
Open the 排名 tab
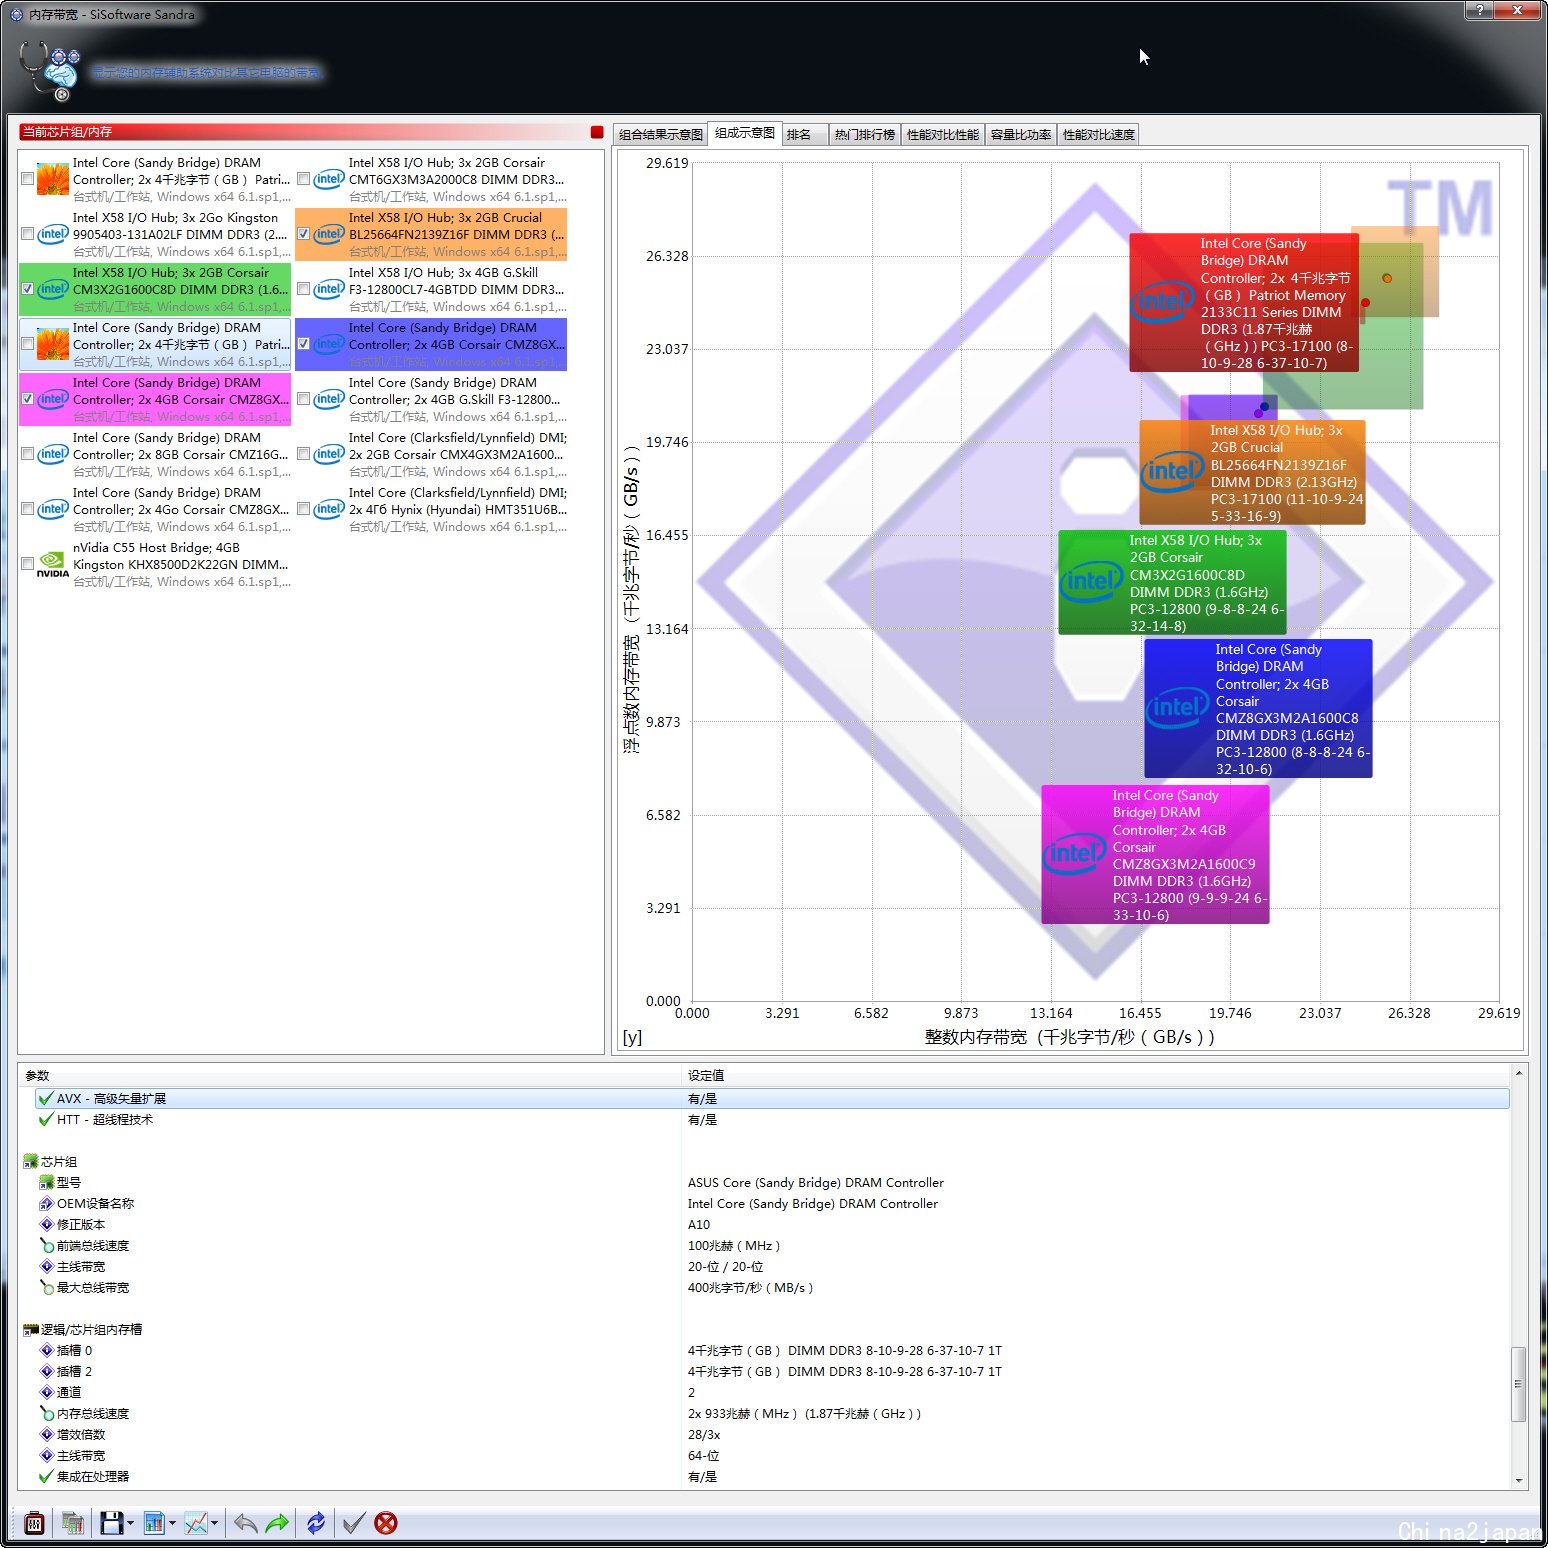[805, 135]
